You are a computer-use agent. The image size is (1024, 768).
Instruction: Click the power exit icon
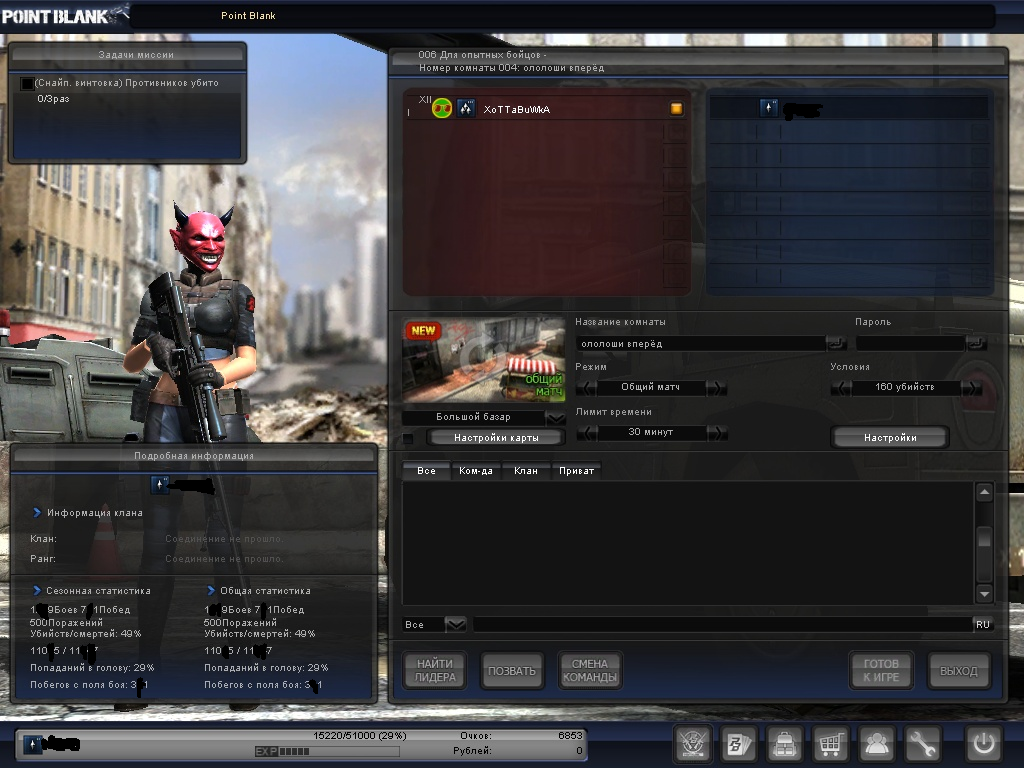coord(984,744)
